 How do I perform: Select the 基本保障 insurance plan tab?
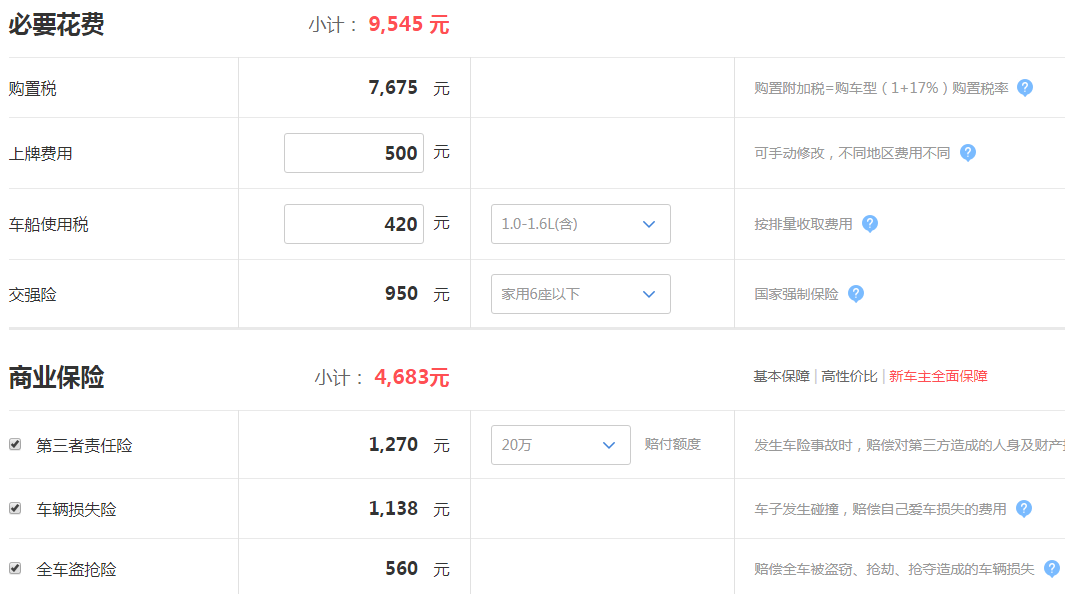click(781, 376)
